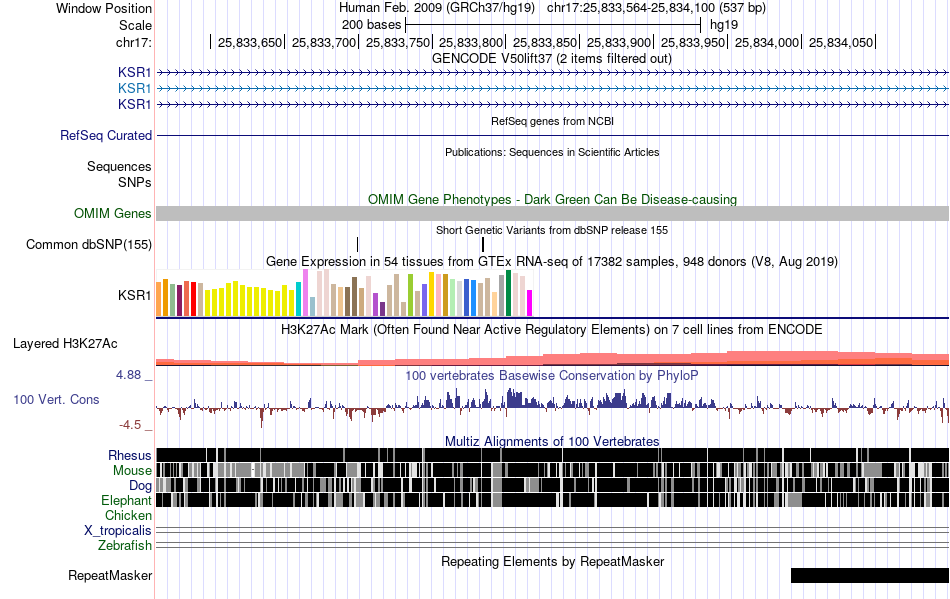Click the 4.88 conservation axis value

128,375
